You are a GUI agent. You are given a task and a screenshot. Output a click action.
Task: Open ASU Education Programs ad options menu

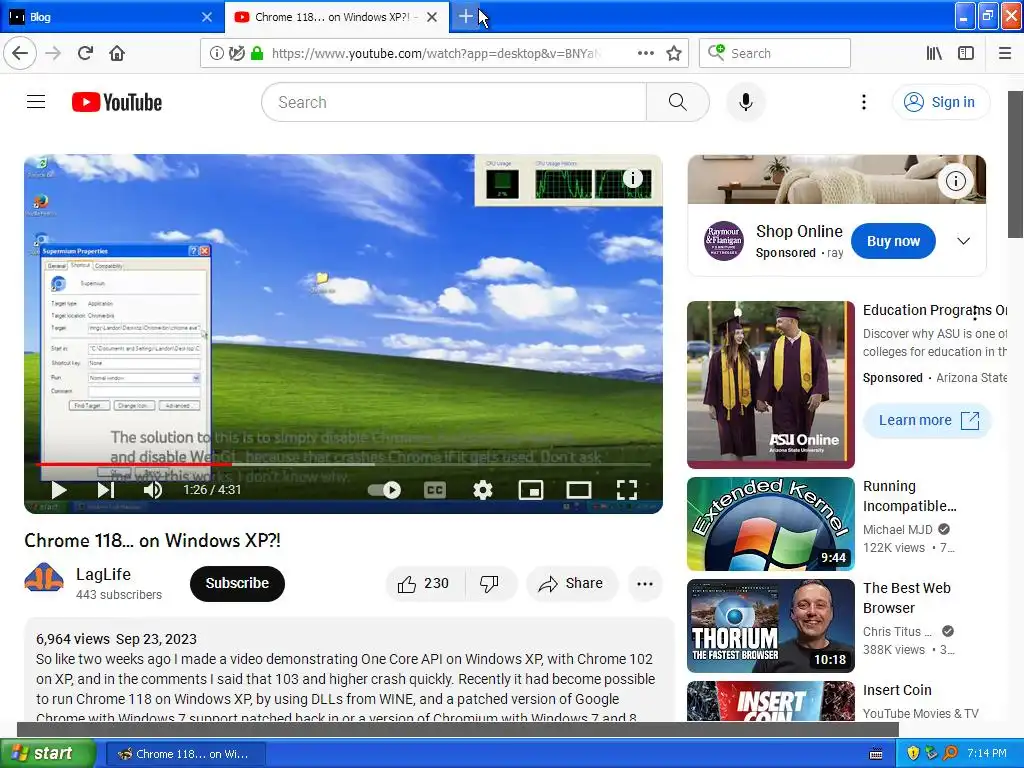(974, 314)
